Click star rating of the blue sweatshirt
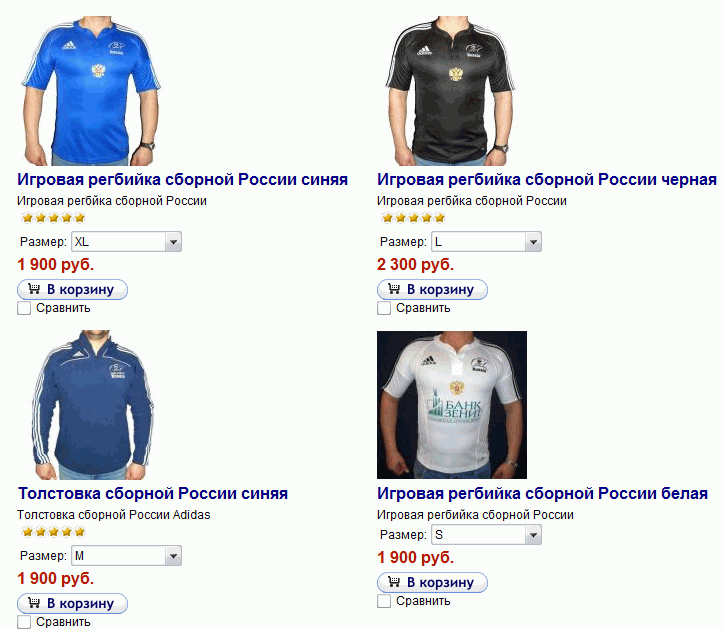This screenshot has width=723, height=630. point(52,532)
